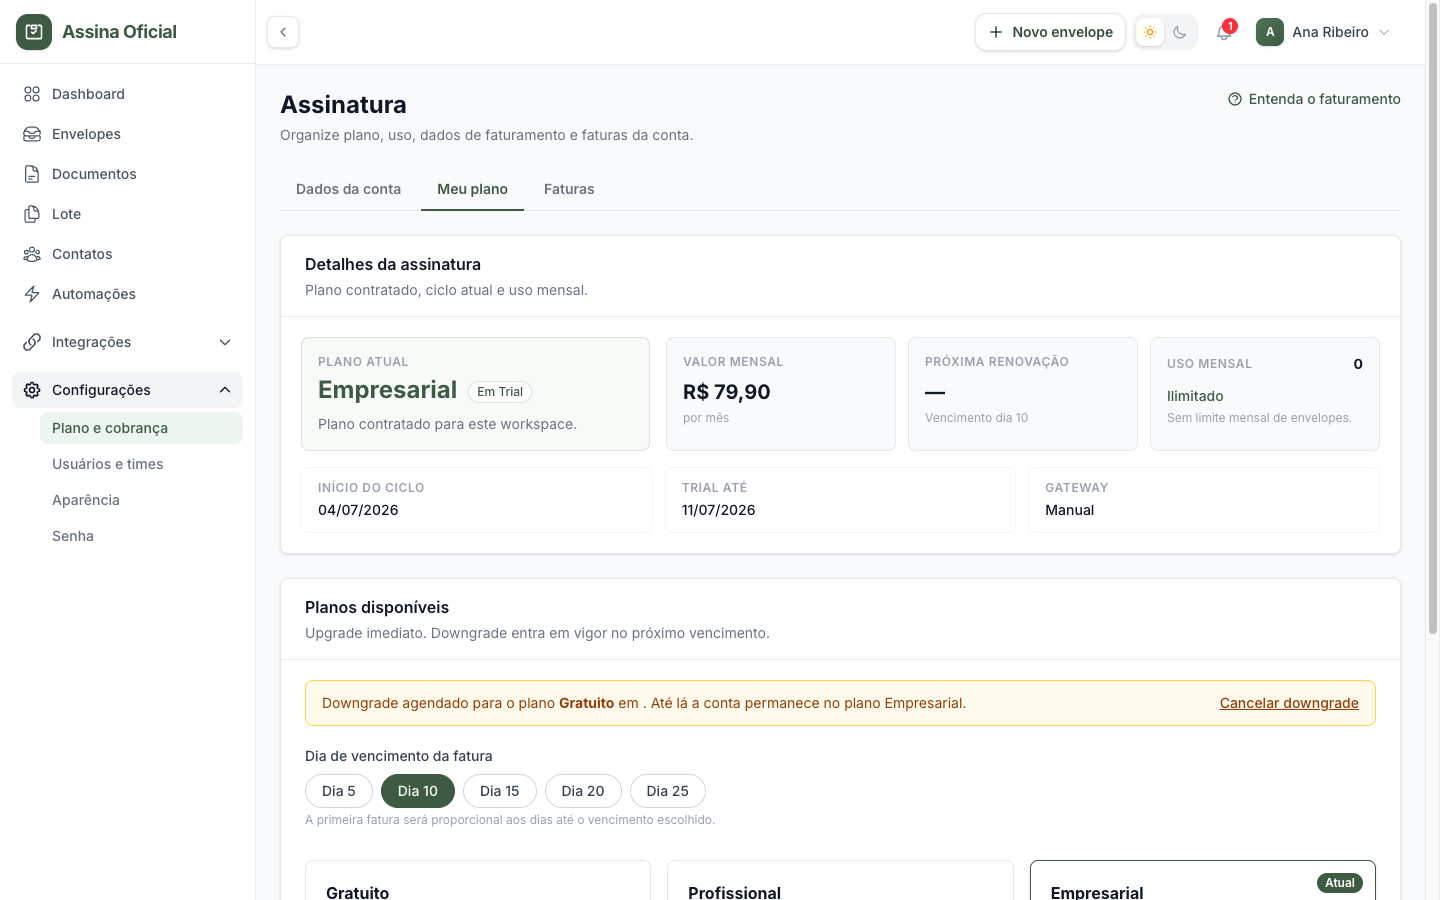The image size is (1440, 900).
Task: Switch to the Faturas tab
Action: tap(569, 189)
